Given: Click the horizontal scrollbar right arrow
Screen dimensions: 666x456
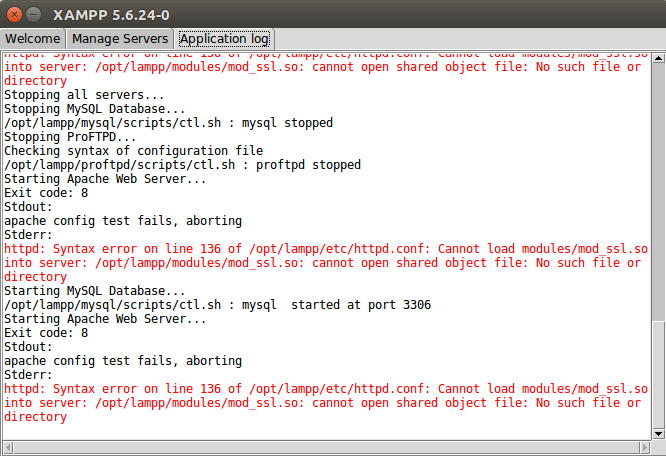Looking at the screenshot, I should point(645,448).
